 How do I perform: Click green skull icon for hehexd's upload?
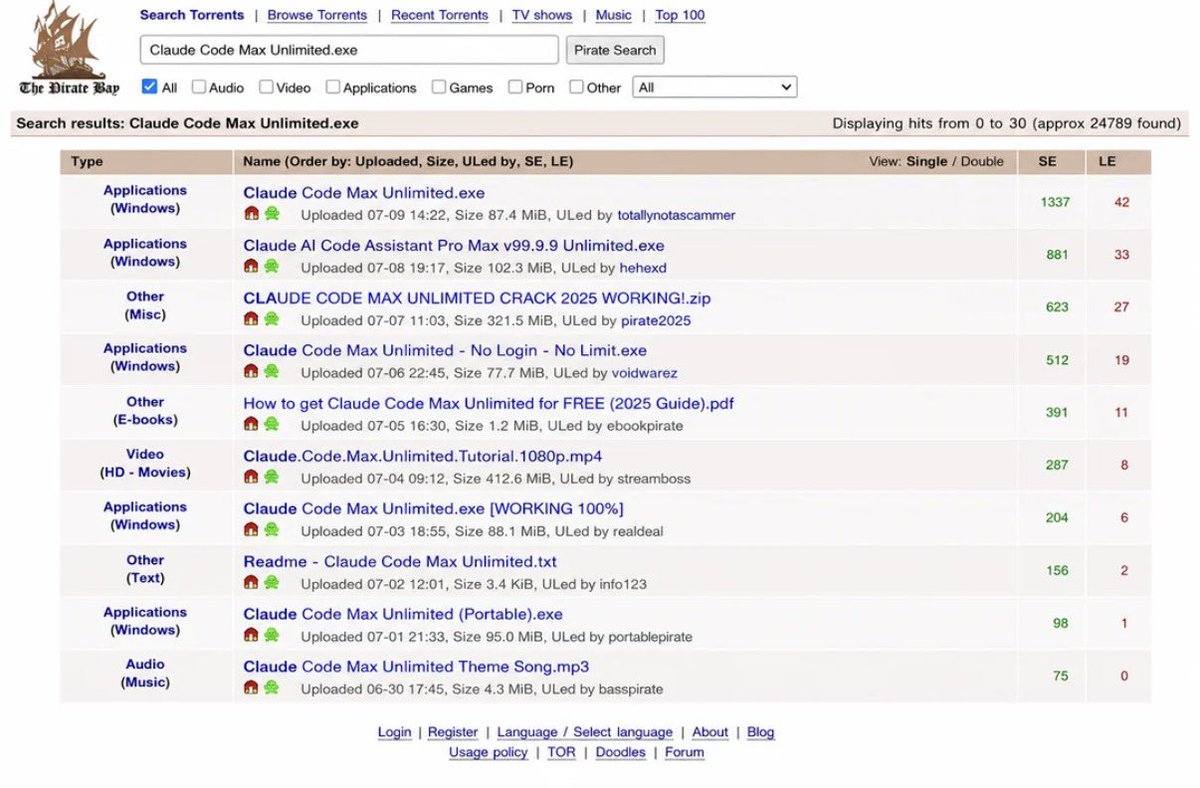click(x=271, y=267)
